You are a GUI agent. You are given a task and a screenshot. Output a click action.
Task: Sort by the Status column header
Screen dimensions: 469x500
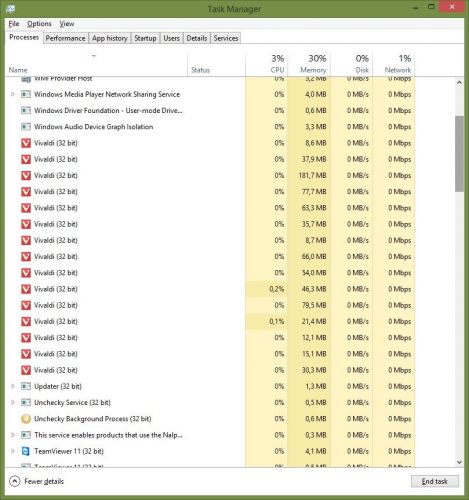tap(216, 64)
